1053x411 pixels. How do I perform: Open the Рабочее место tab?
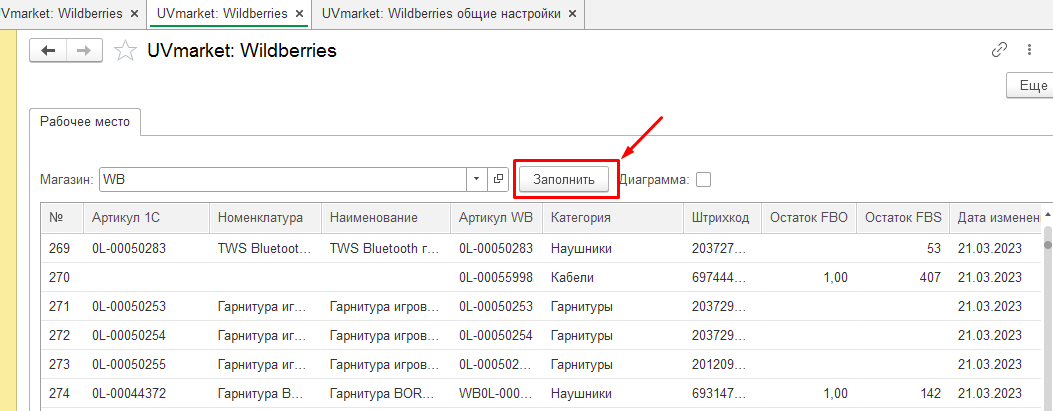85,122
